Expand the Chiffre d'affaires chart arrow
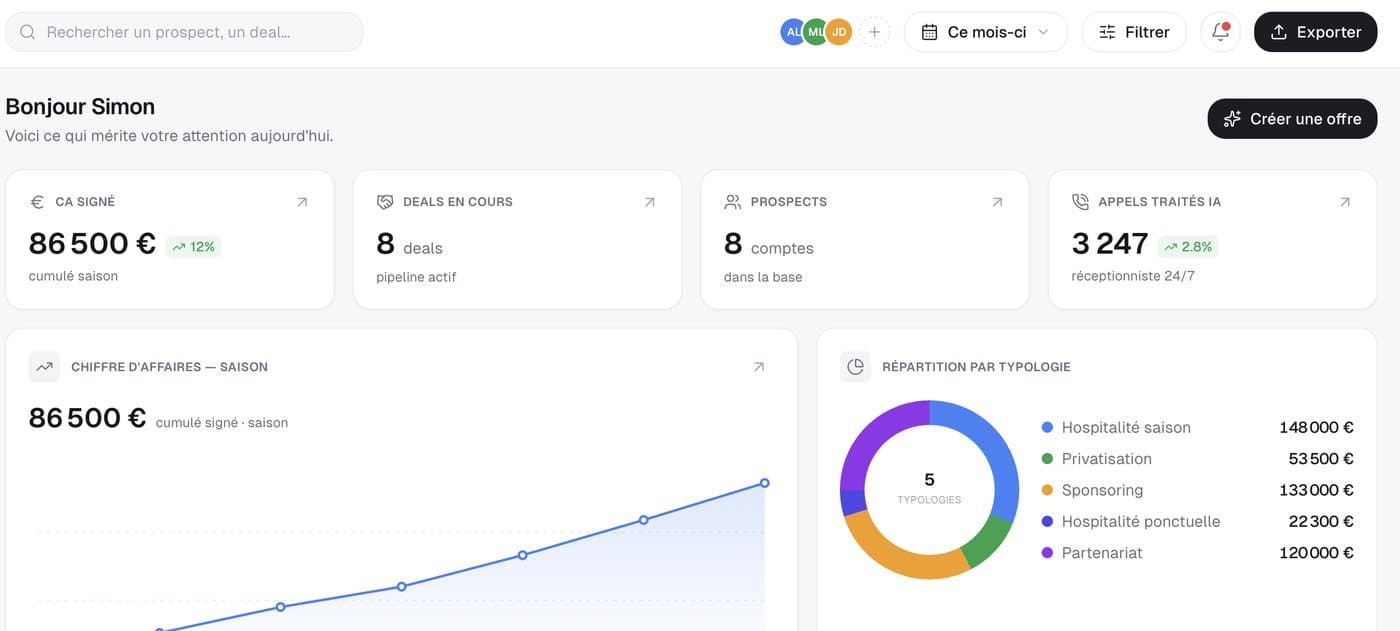This screenshot has height=631, width=1400. click(759, 367)
